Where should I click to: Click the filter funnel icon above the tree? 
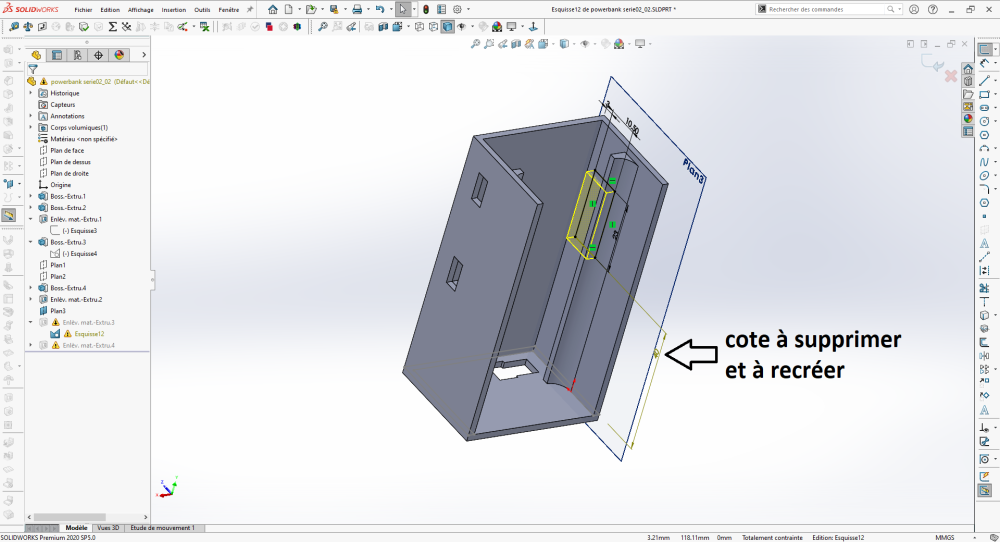(33, 69)
